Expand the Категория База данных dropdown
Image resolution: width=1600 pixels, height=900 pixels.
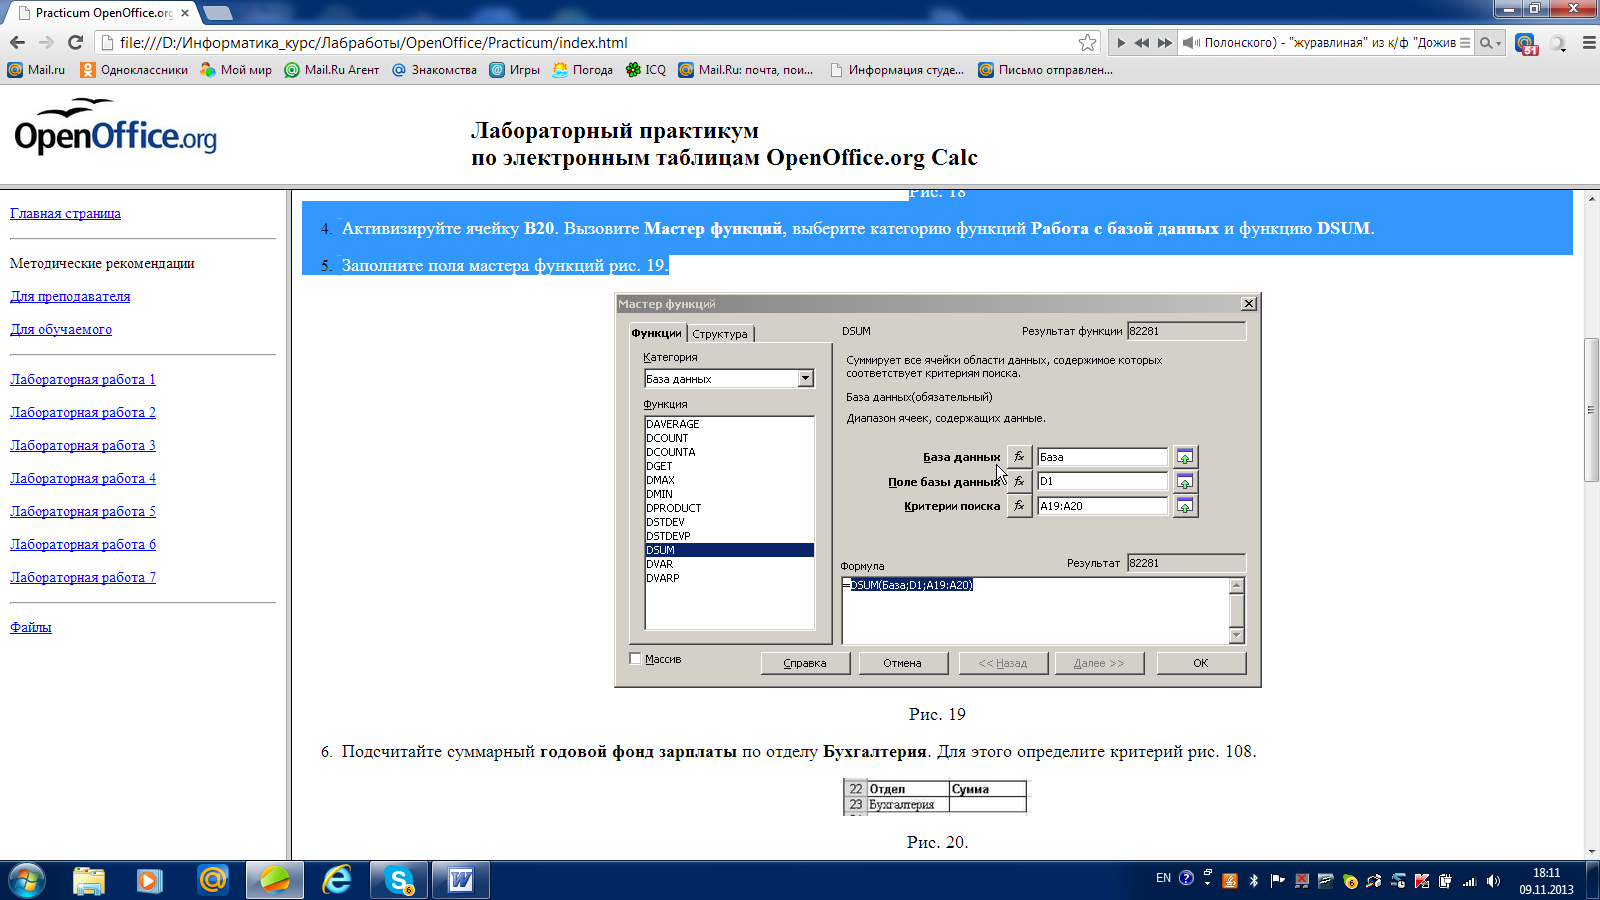point(806,379)
